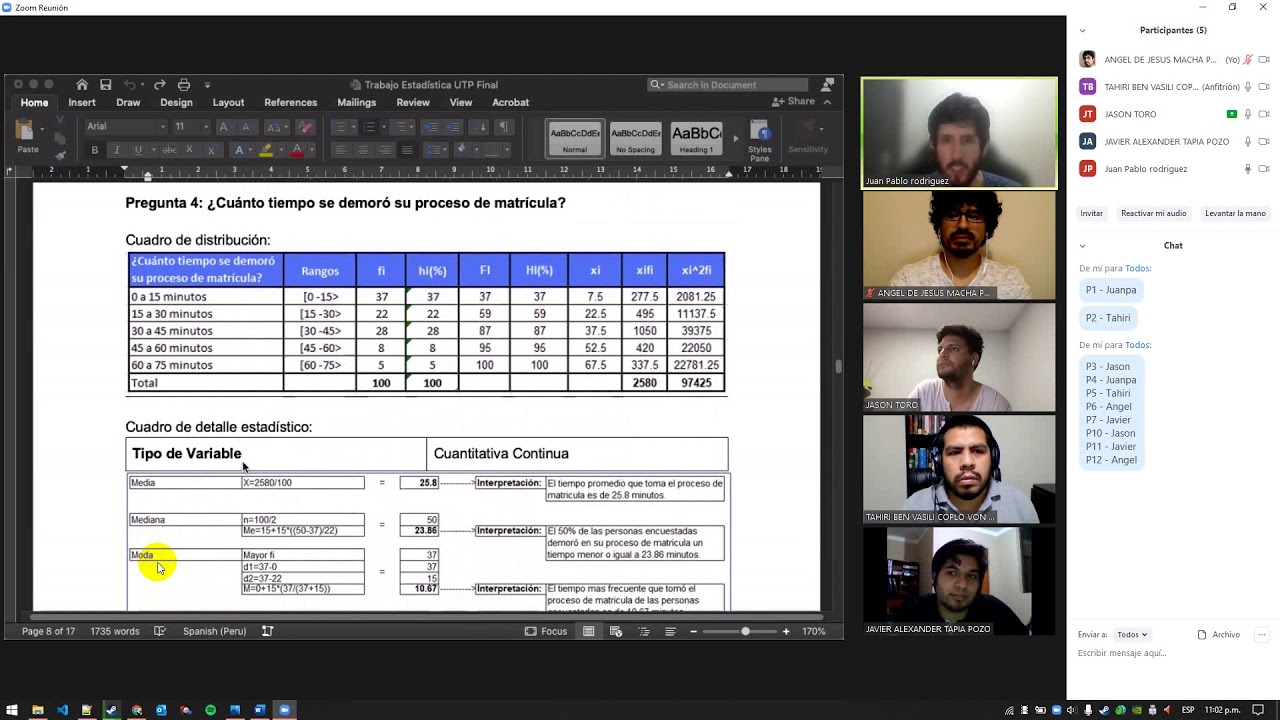
Task: Click the Share button in Word
Action: pyautogui.click(x=794, y=101)
